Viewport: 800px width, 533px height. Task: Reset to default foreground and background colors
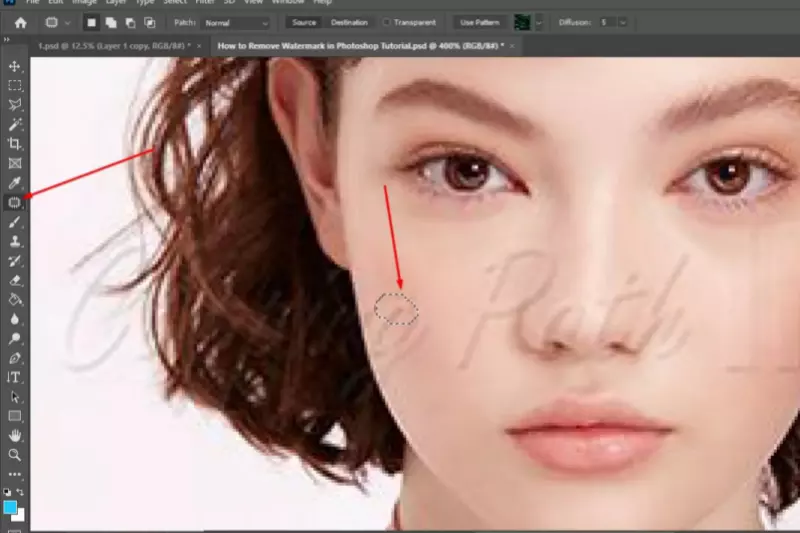pos(7,492)
